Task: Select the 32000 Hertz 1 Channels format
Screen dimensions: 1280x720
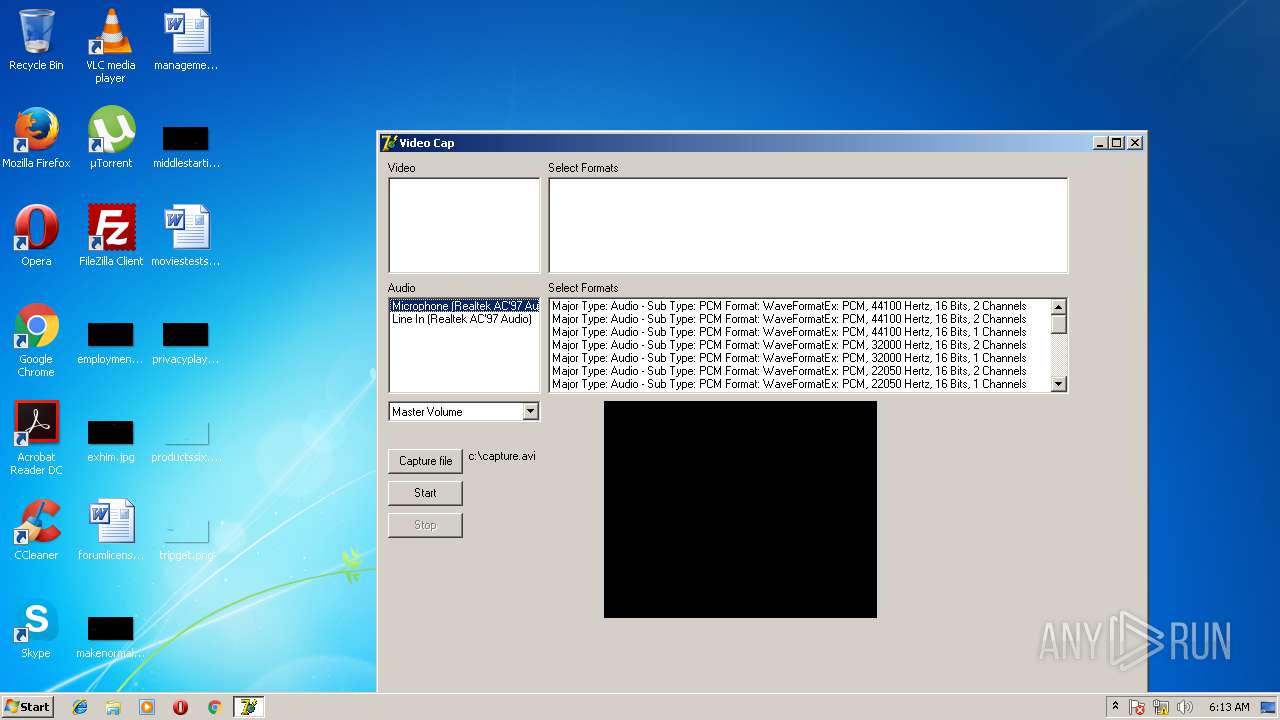Action: point(800,358)
